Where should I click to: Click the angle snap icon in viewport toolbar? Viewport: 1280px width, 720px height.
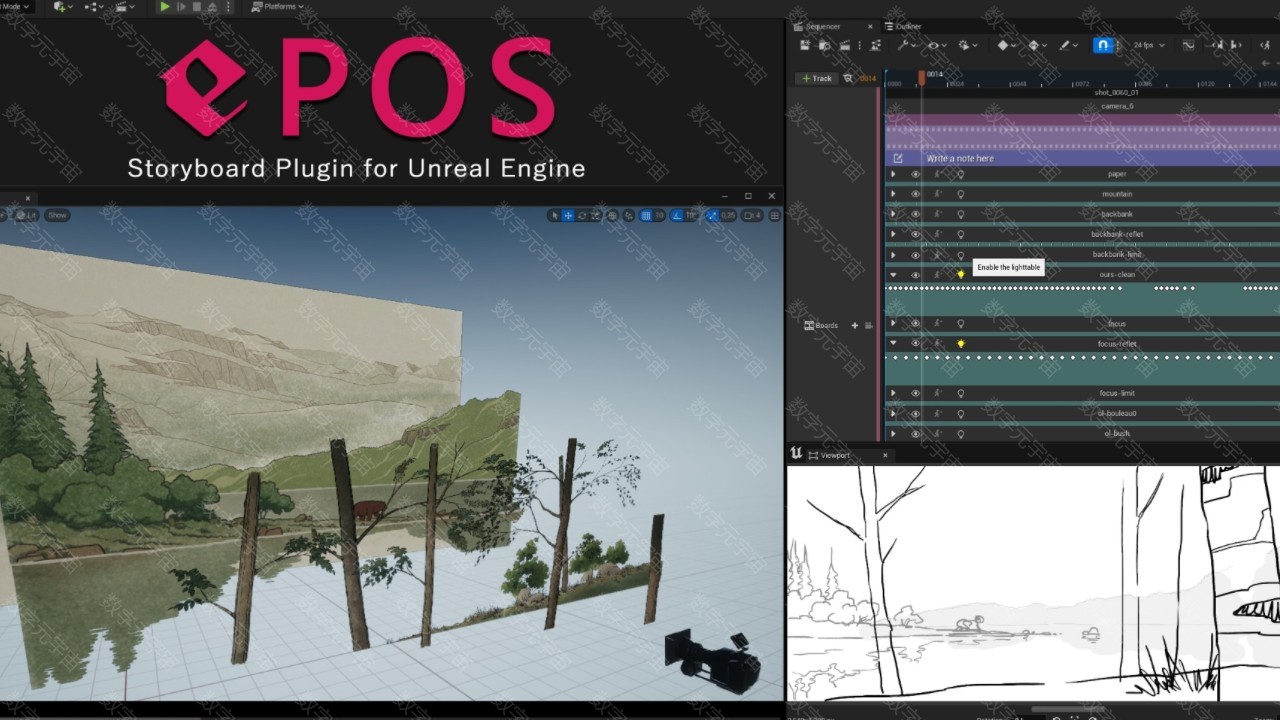(x=676, y=215)
